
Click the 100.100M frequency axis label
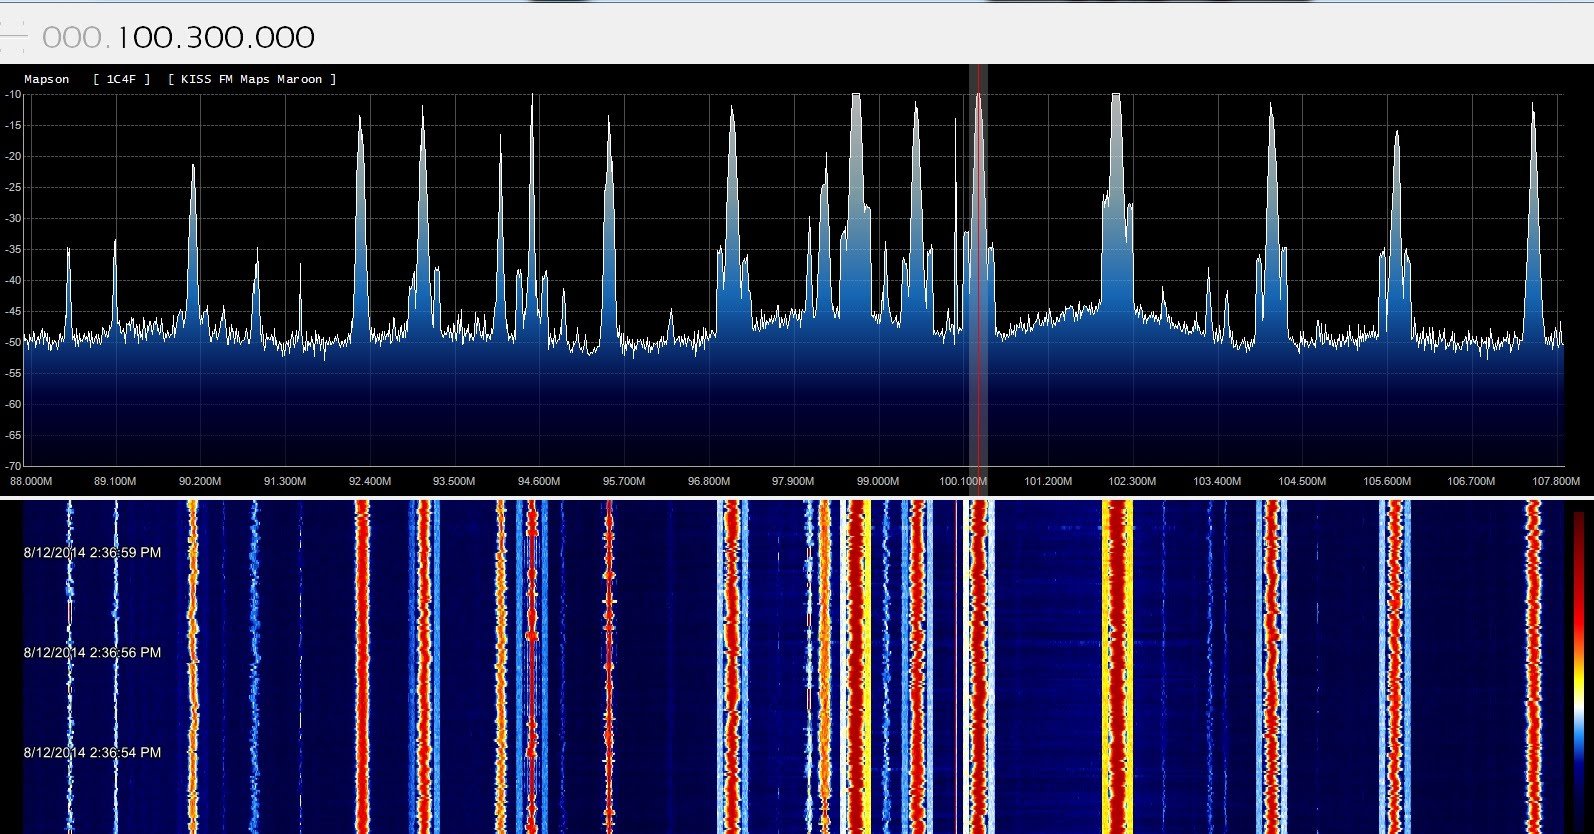click(x=963, y=481)
